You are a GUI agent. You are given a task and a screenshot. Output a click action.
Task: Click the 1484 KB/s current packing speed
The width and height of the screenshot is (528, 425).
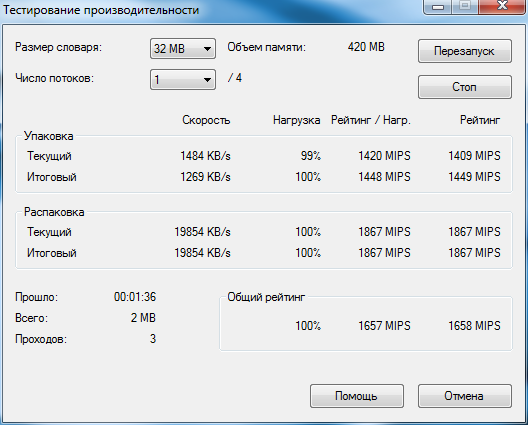[x=205, y=156]
